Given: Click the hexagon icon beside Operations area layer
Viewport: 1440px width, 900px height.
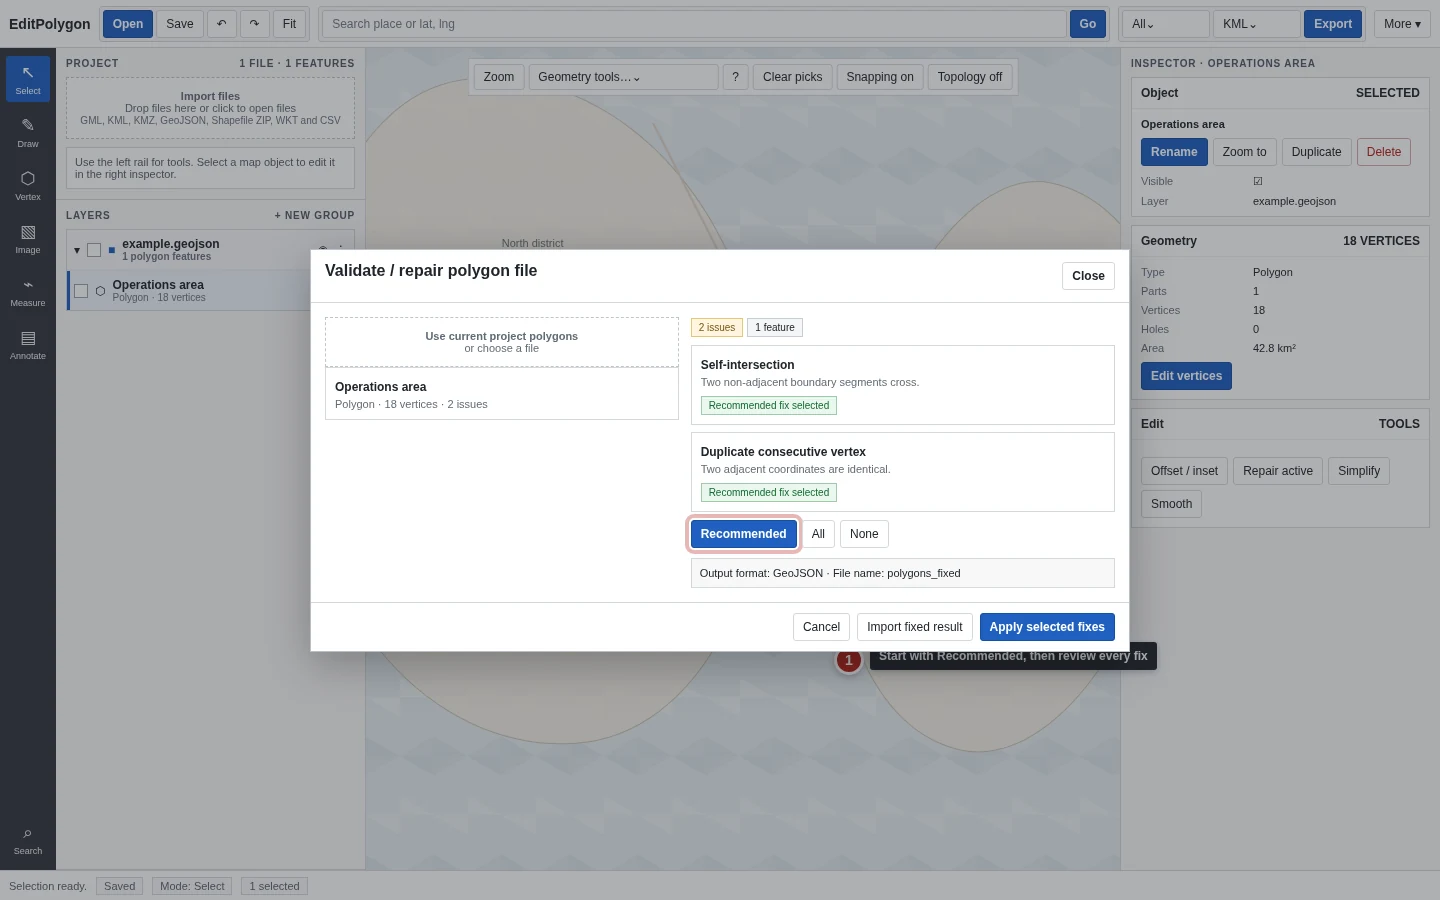Looking at the screenshot, I should click(100, 291).
